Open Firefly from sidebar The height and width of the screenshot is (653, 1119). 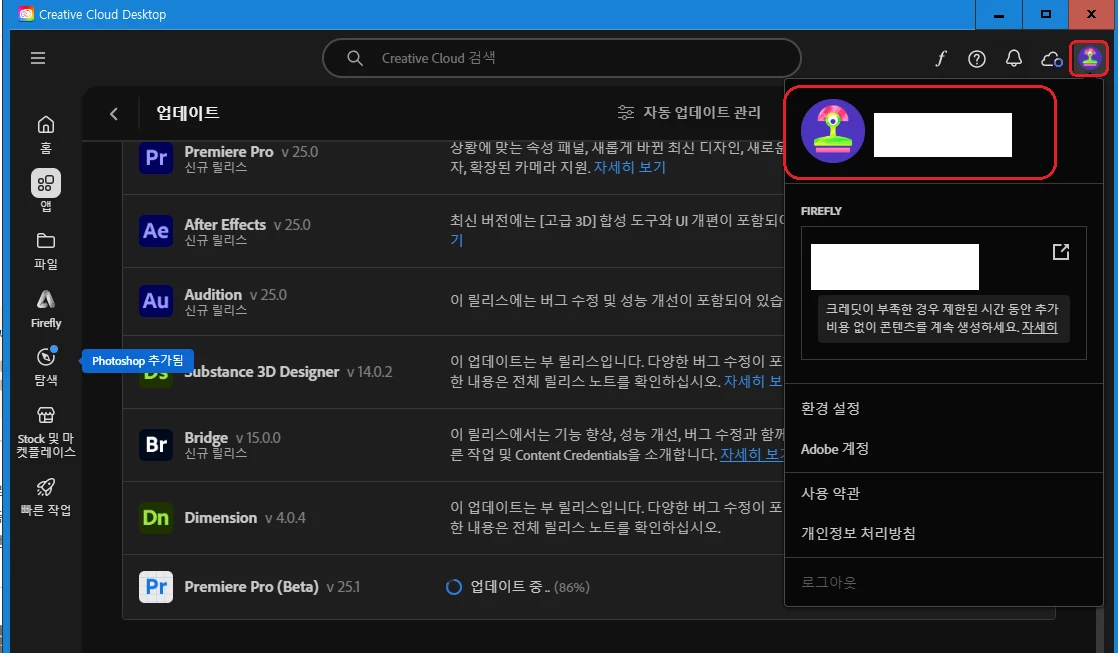point(46,309)
